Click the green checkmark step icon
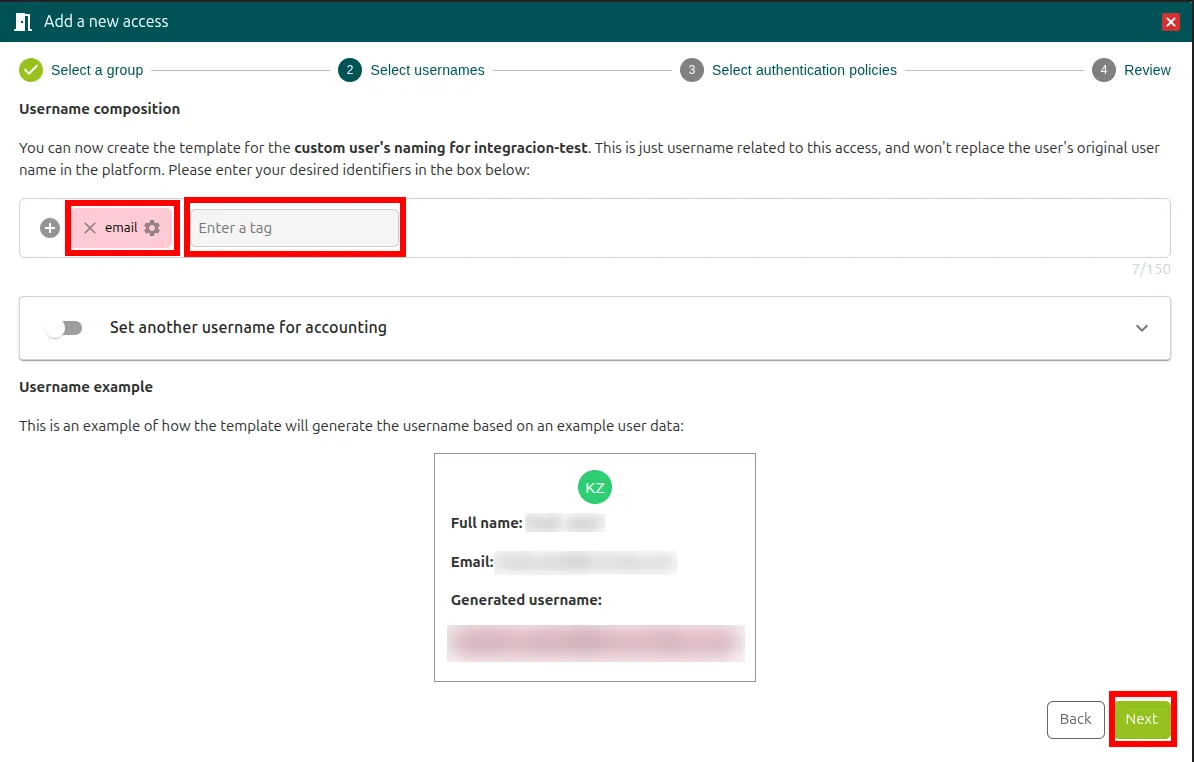The width and height of the screenshot is (1194, 762). 31,70
